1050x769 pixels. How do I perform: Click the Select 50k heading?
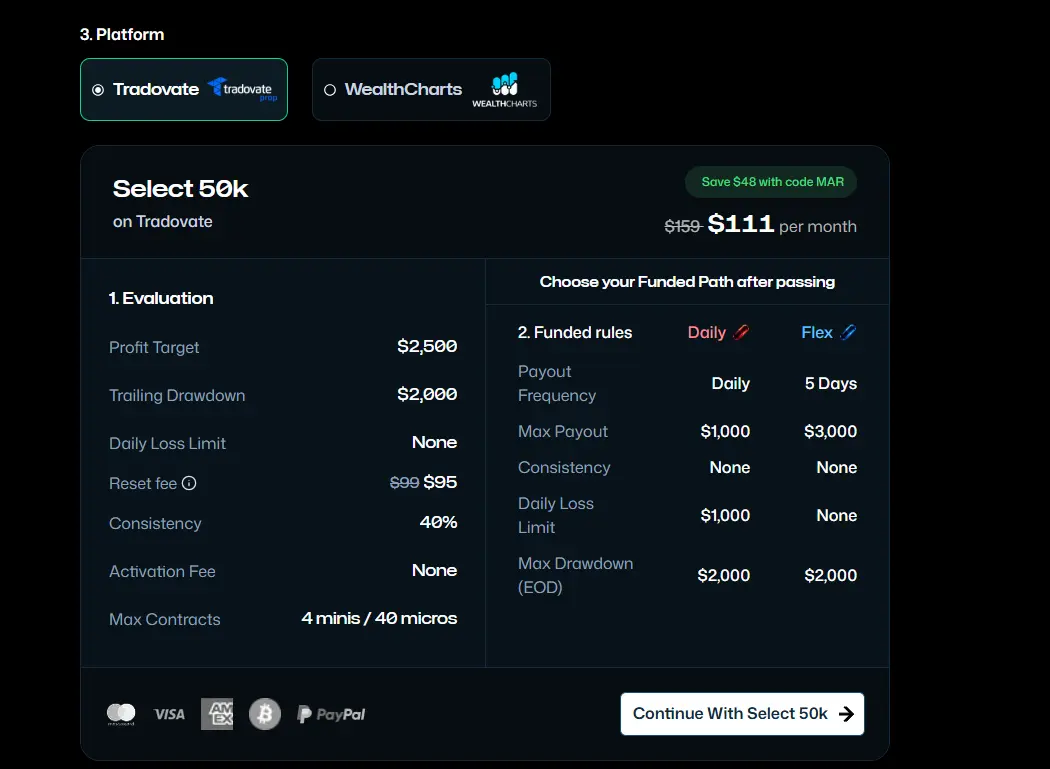click(180, 189)
